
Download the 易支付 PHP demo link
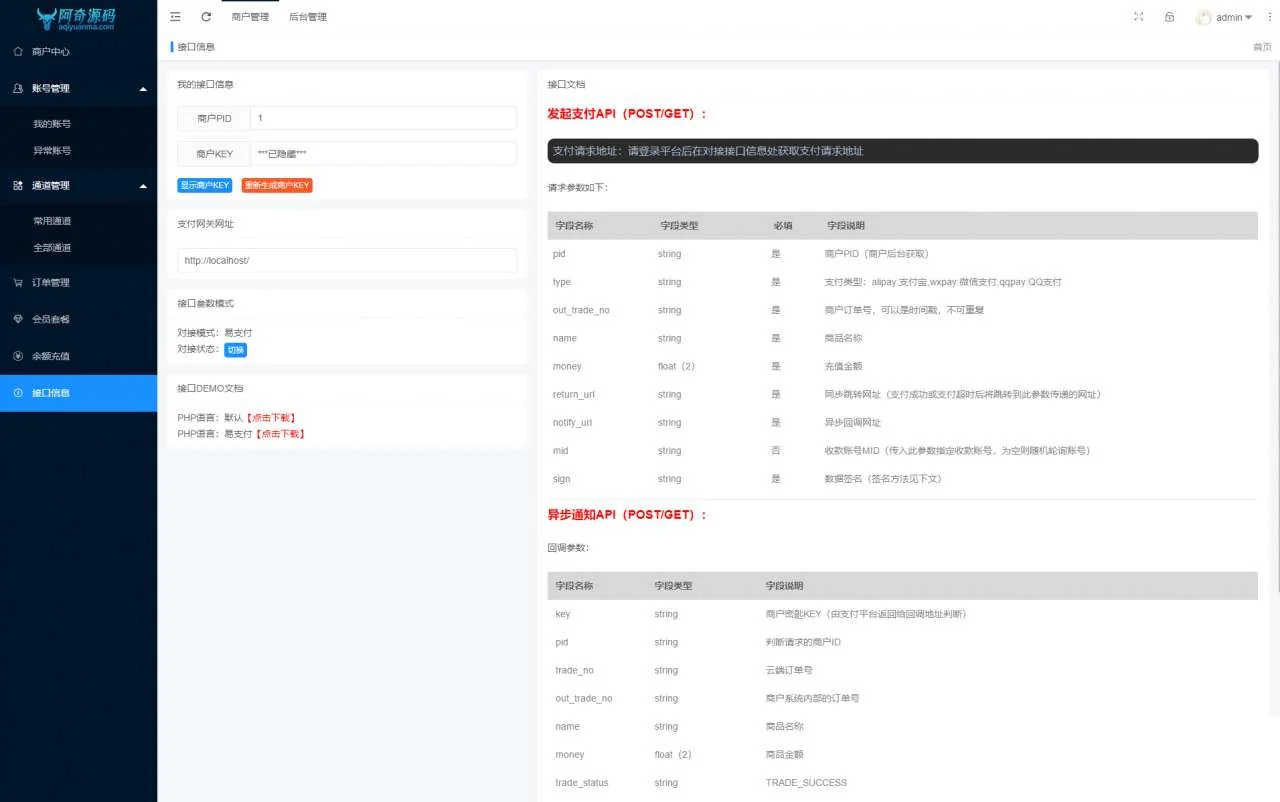[x=279, y=434]
